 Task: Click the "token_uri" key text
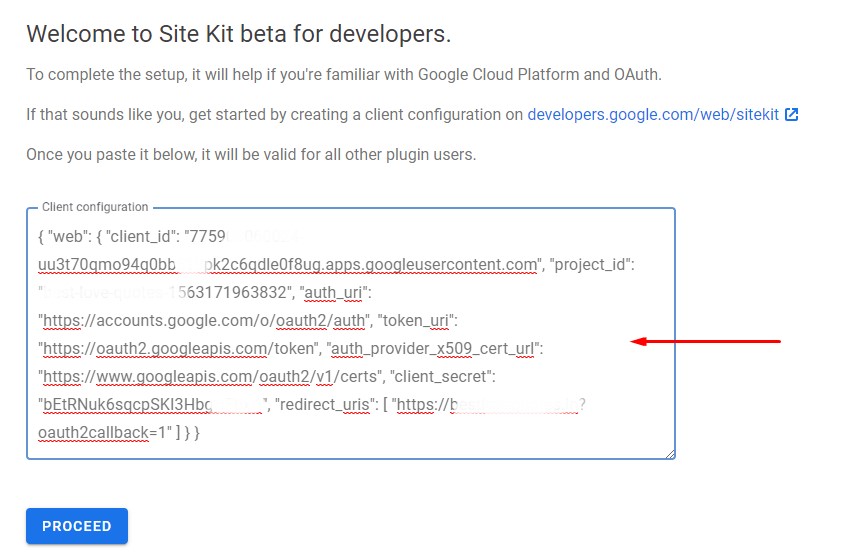[416, 321]
